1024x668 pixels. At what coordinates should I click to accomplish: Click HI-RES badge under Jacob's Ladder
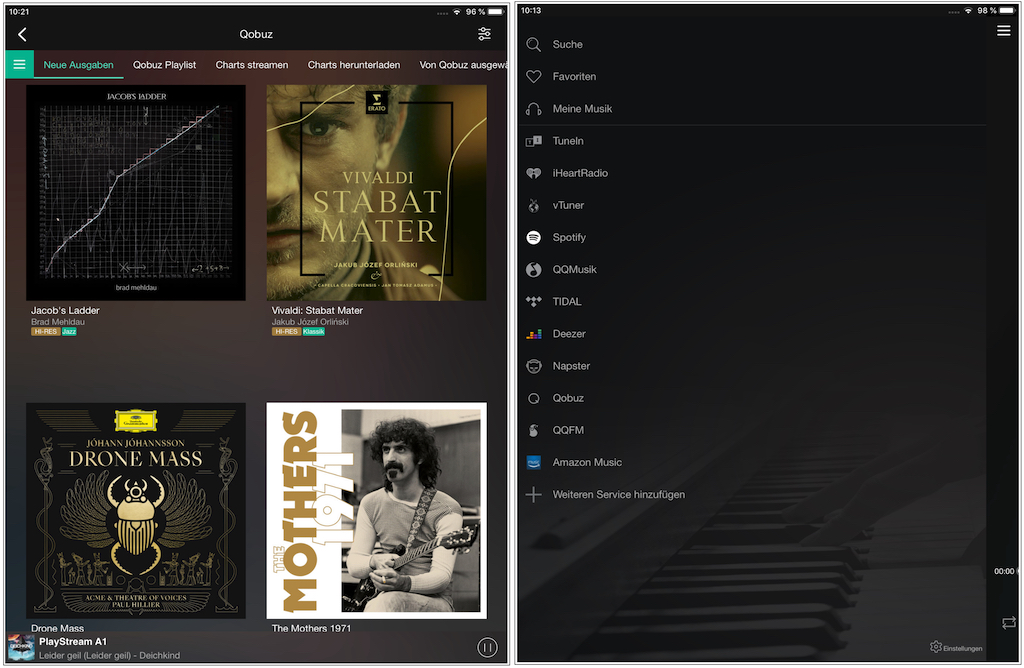coord(46,332)
